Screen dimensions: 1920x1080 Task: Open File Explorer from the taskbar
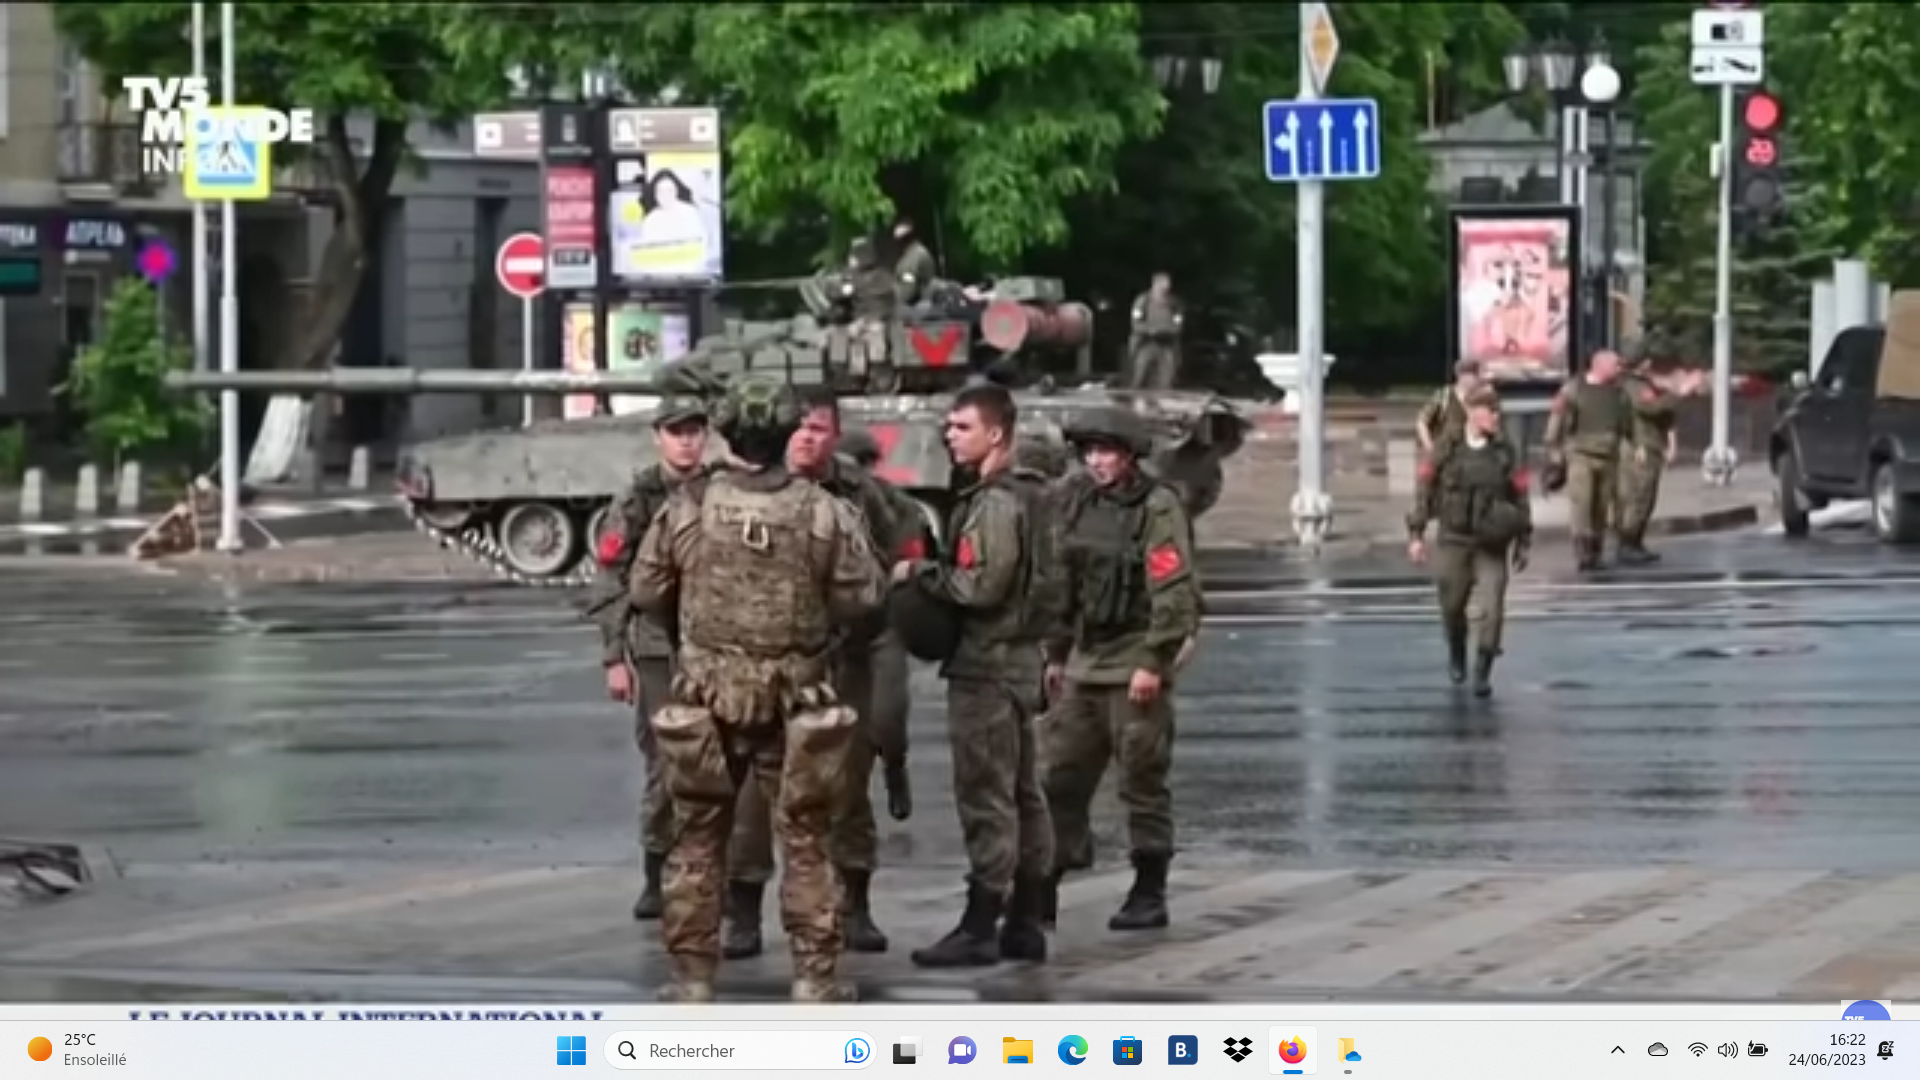(1017, 1050)
